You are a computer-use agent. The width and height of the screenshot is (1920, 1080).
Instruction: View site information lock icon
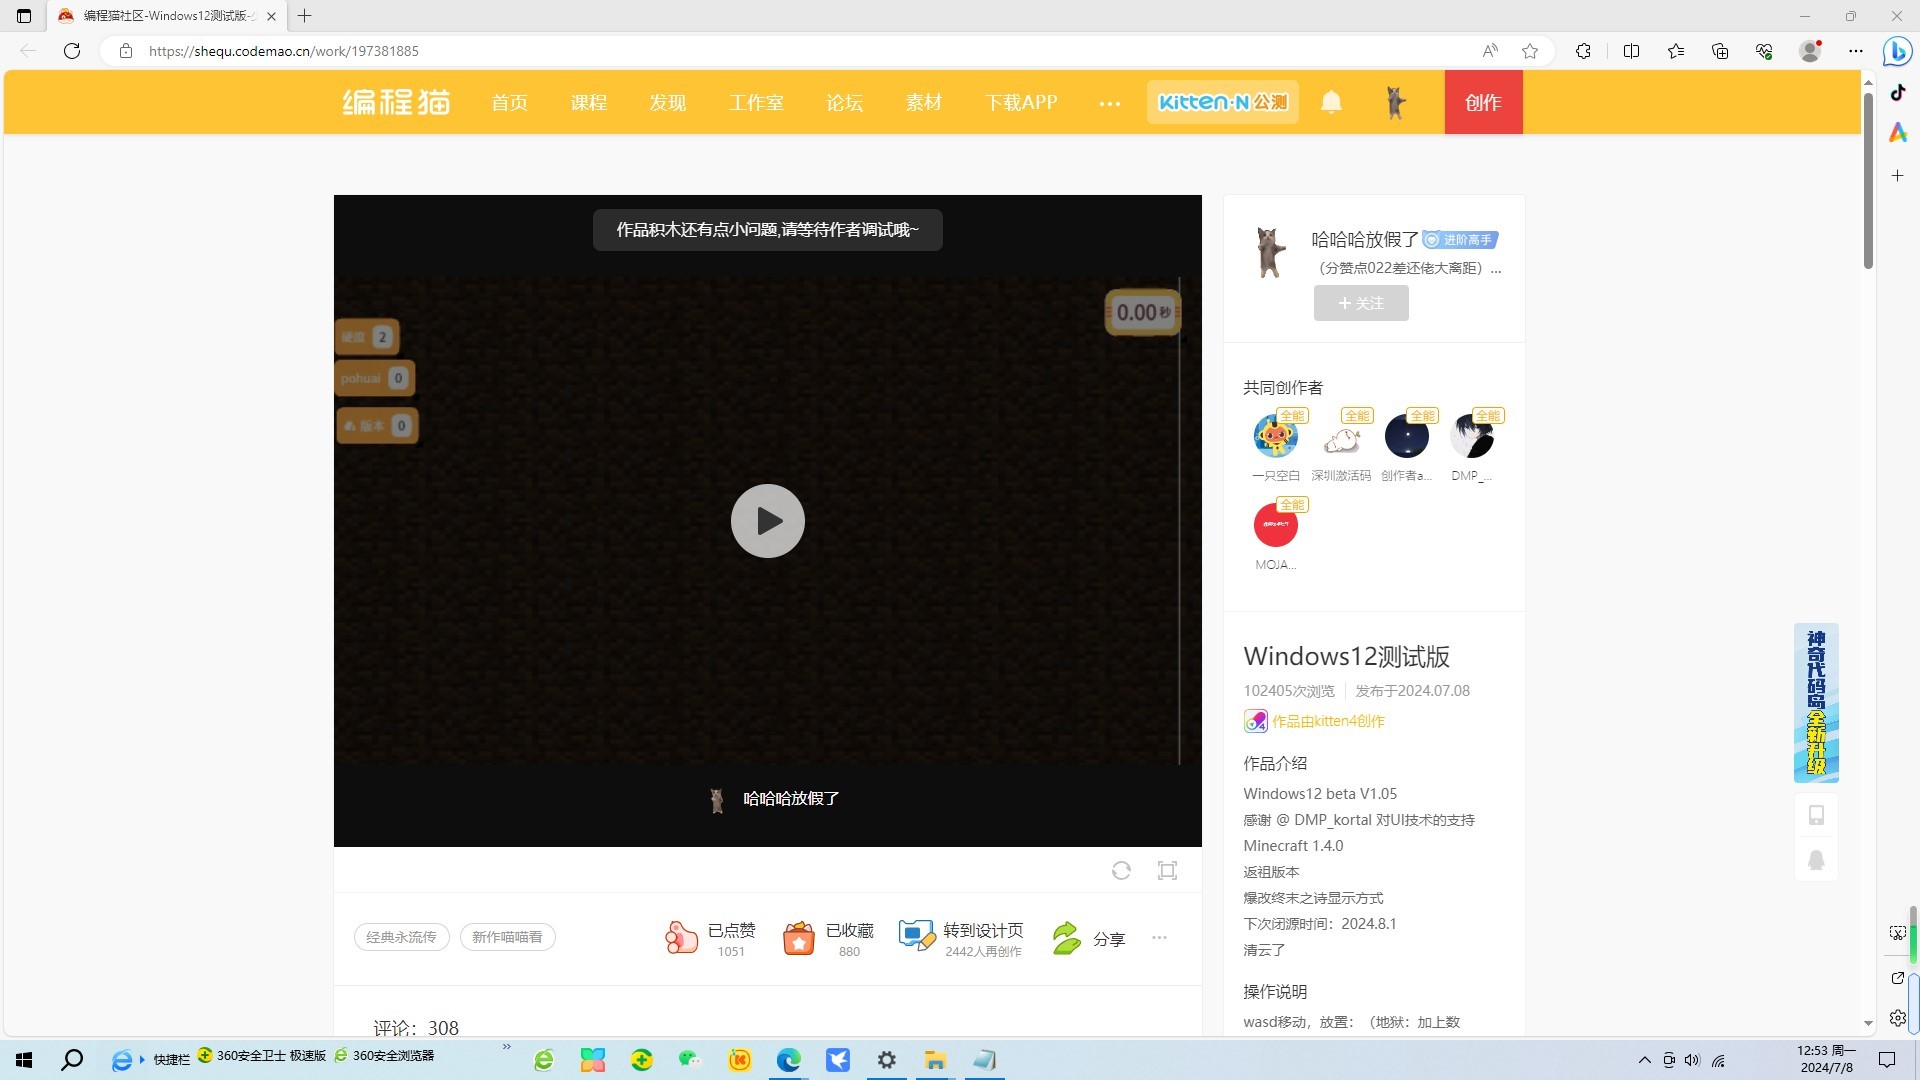(126, 51)
